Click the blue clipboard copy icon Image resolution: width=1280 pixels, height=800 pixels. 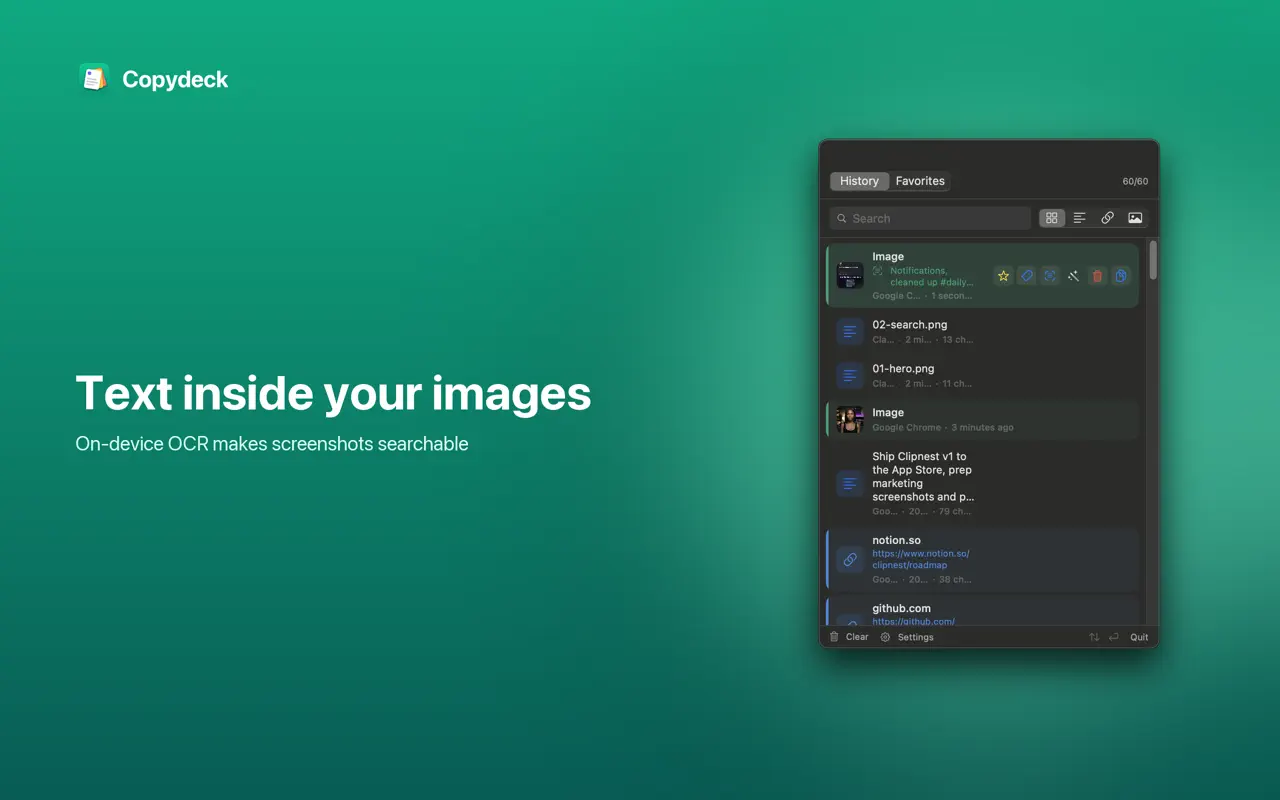[1120, 276]
